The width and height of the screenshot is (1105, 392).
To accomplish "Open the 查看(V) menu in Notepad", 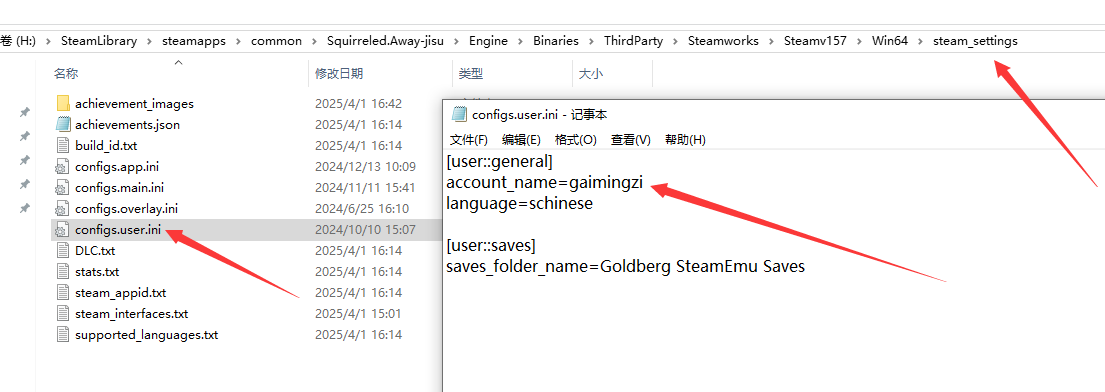I will pyautogui.click(x=631, y=140).
